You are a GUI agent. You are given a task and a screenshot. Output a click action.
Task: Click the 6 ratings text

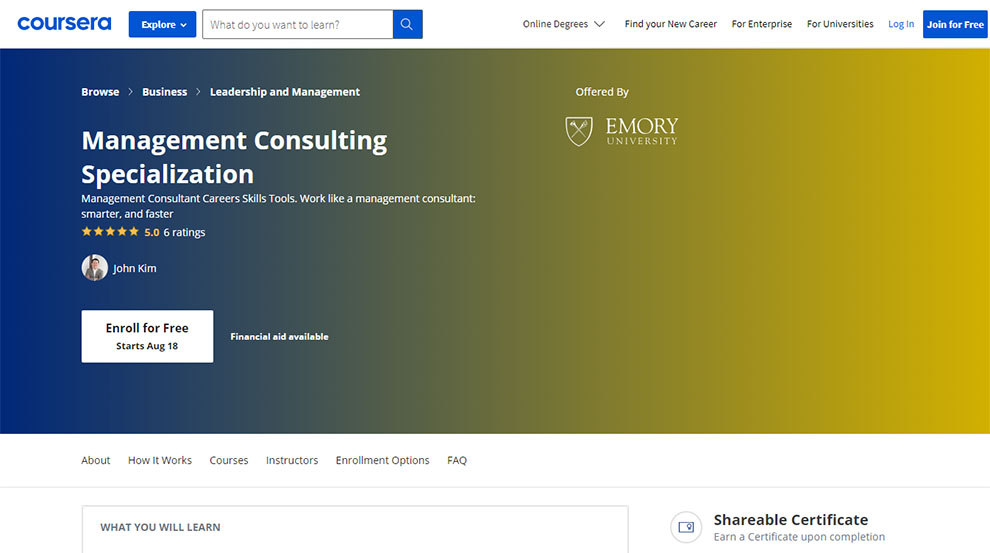click(184, 232)
